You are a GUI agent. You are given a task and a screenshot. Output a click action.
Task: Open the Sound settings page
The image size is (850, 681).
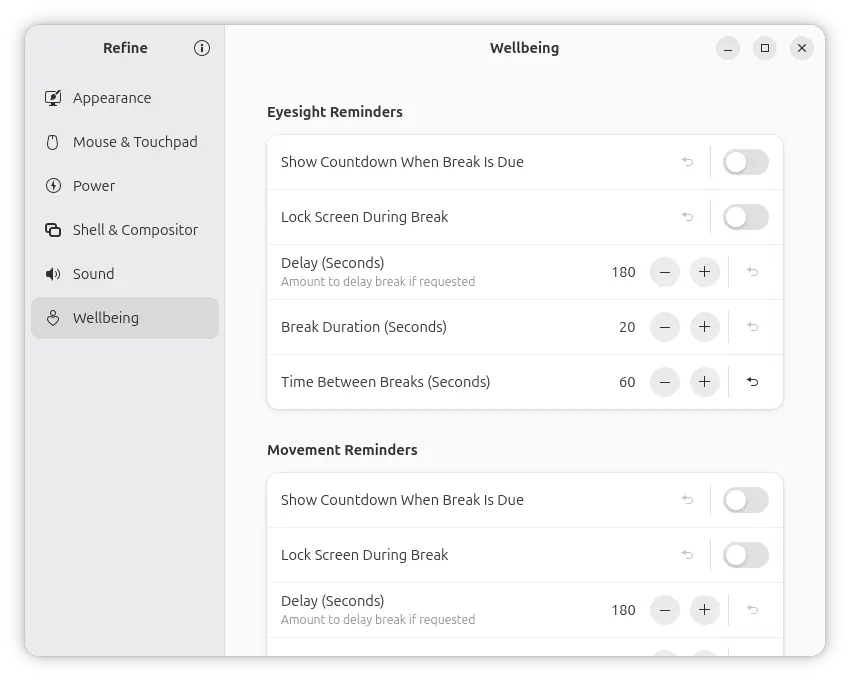click(x=93, y=274)
